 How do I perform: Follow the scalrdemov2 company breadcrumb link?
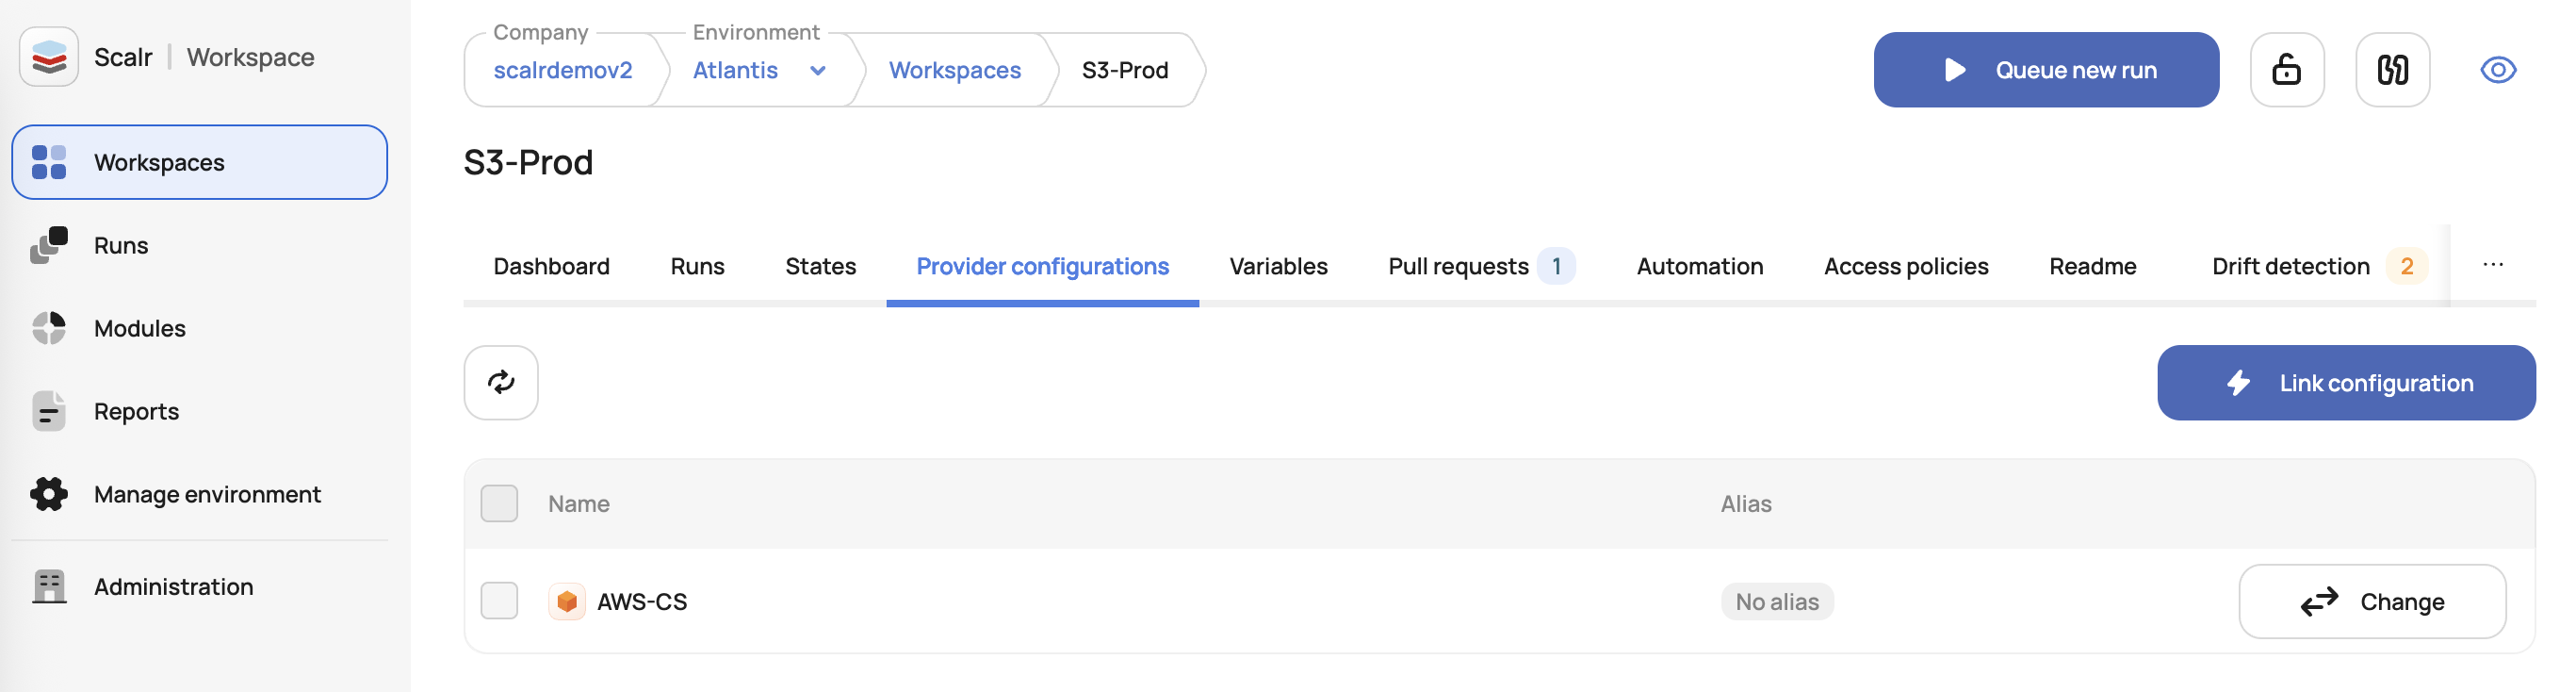tap(563, 71)
